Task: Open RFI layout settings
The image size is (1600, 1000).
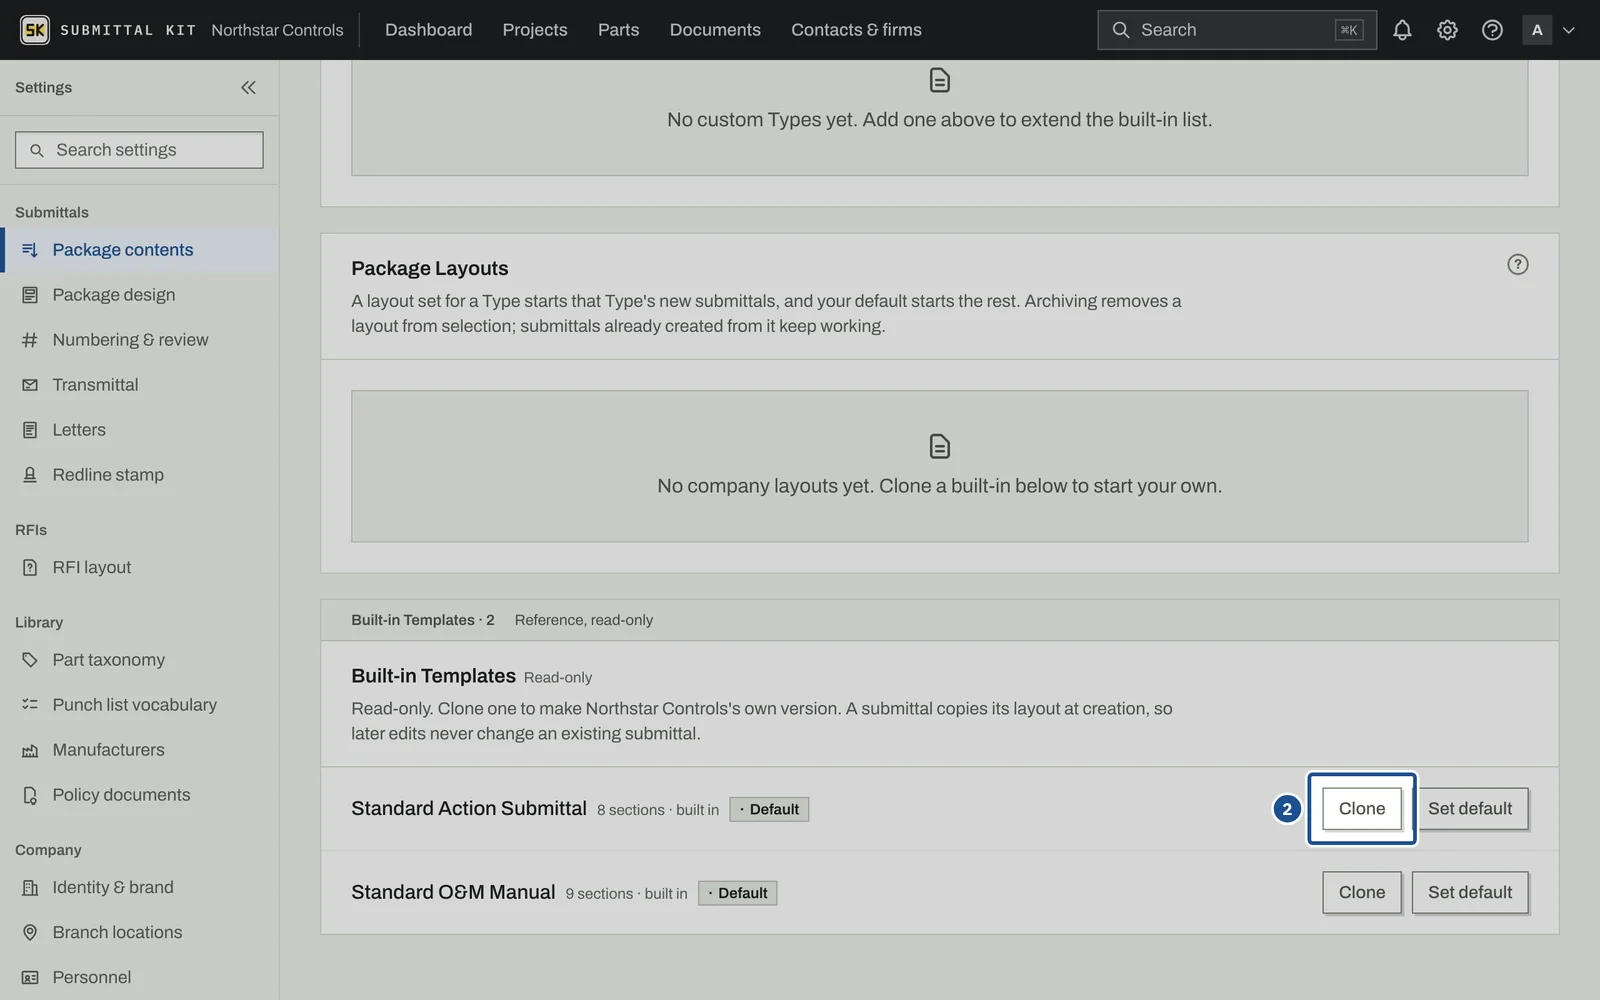Action: pyautogui.click(x=139, y=567)
